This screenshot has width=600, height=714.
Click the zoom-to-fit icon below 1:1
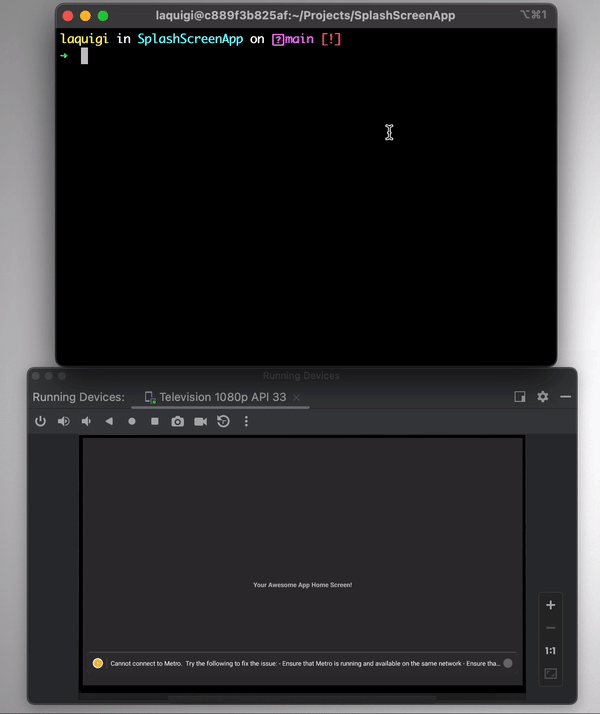coord(551,673)
